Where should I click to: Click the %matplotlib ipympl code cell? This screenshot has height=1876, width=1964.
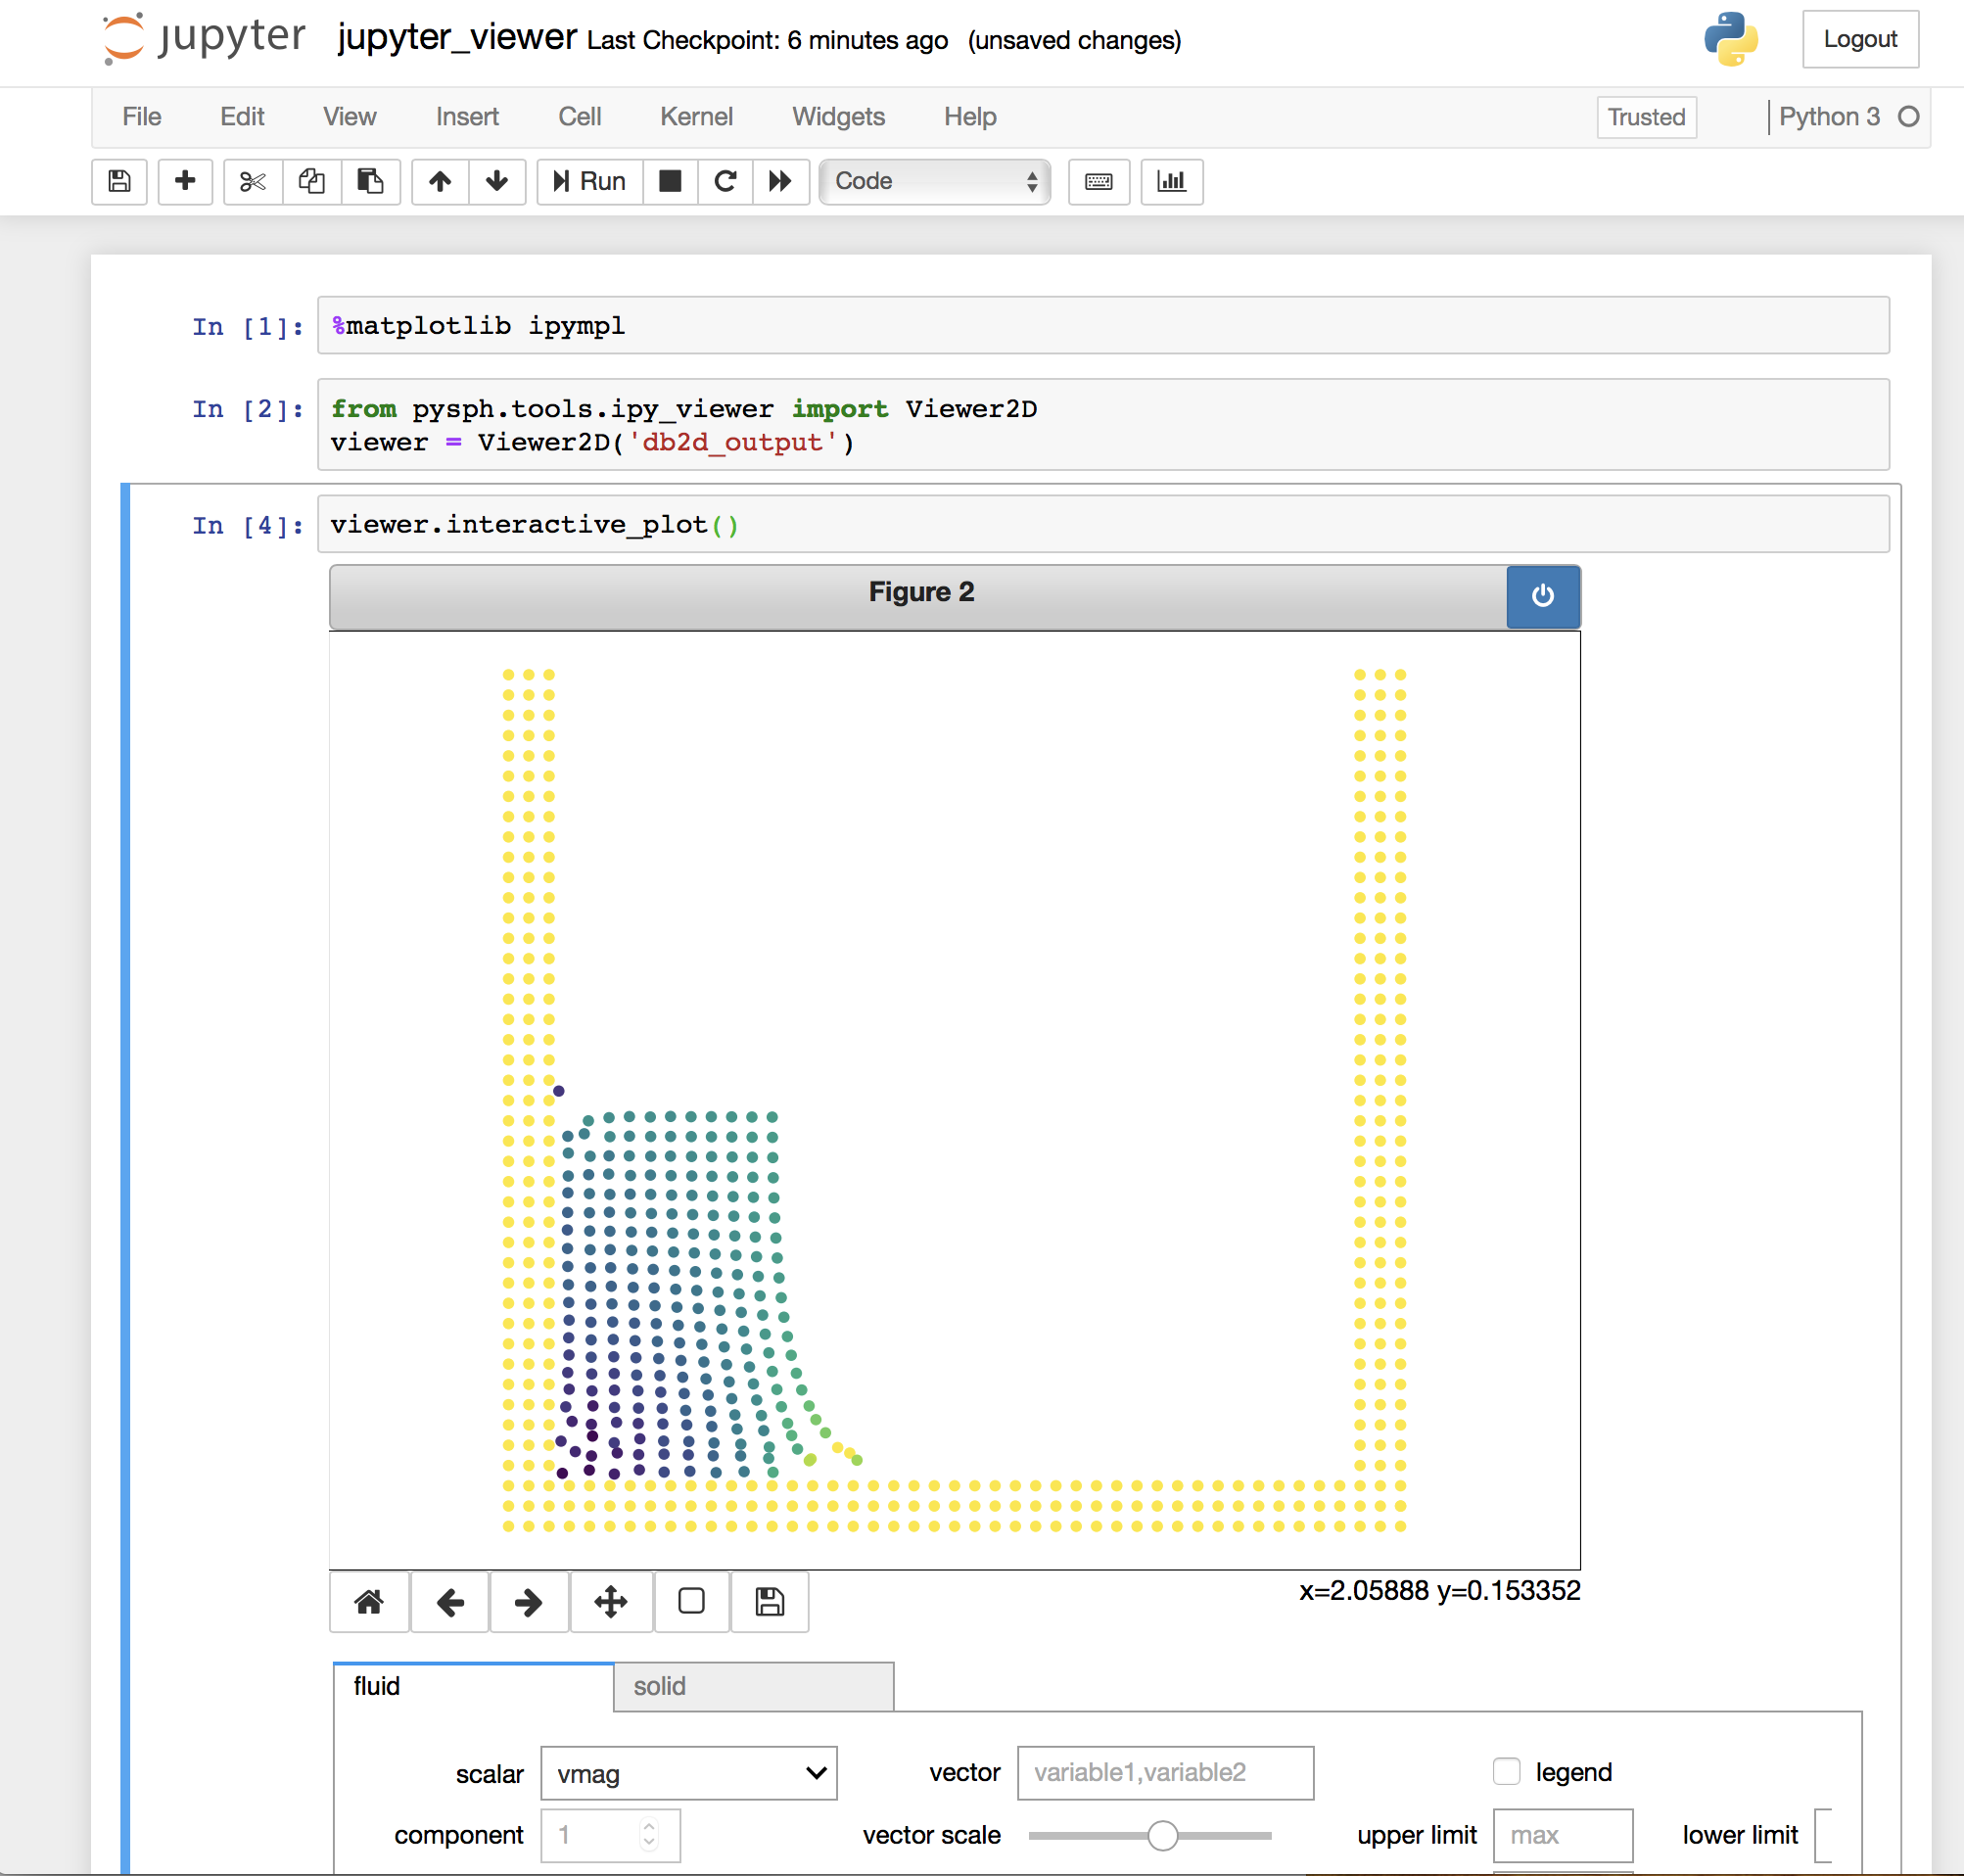point(1103,325)
